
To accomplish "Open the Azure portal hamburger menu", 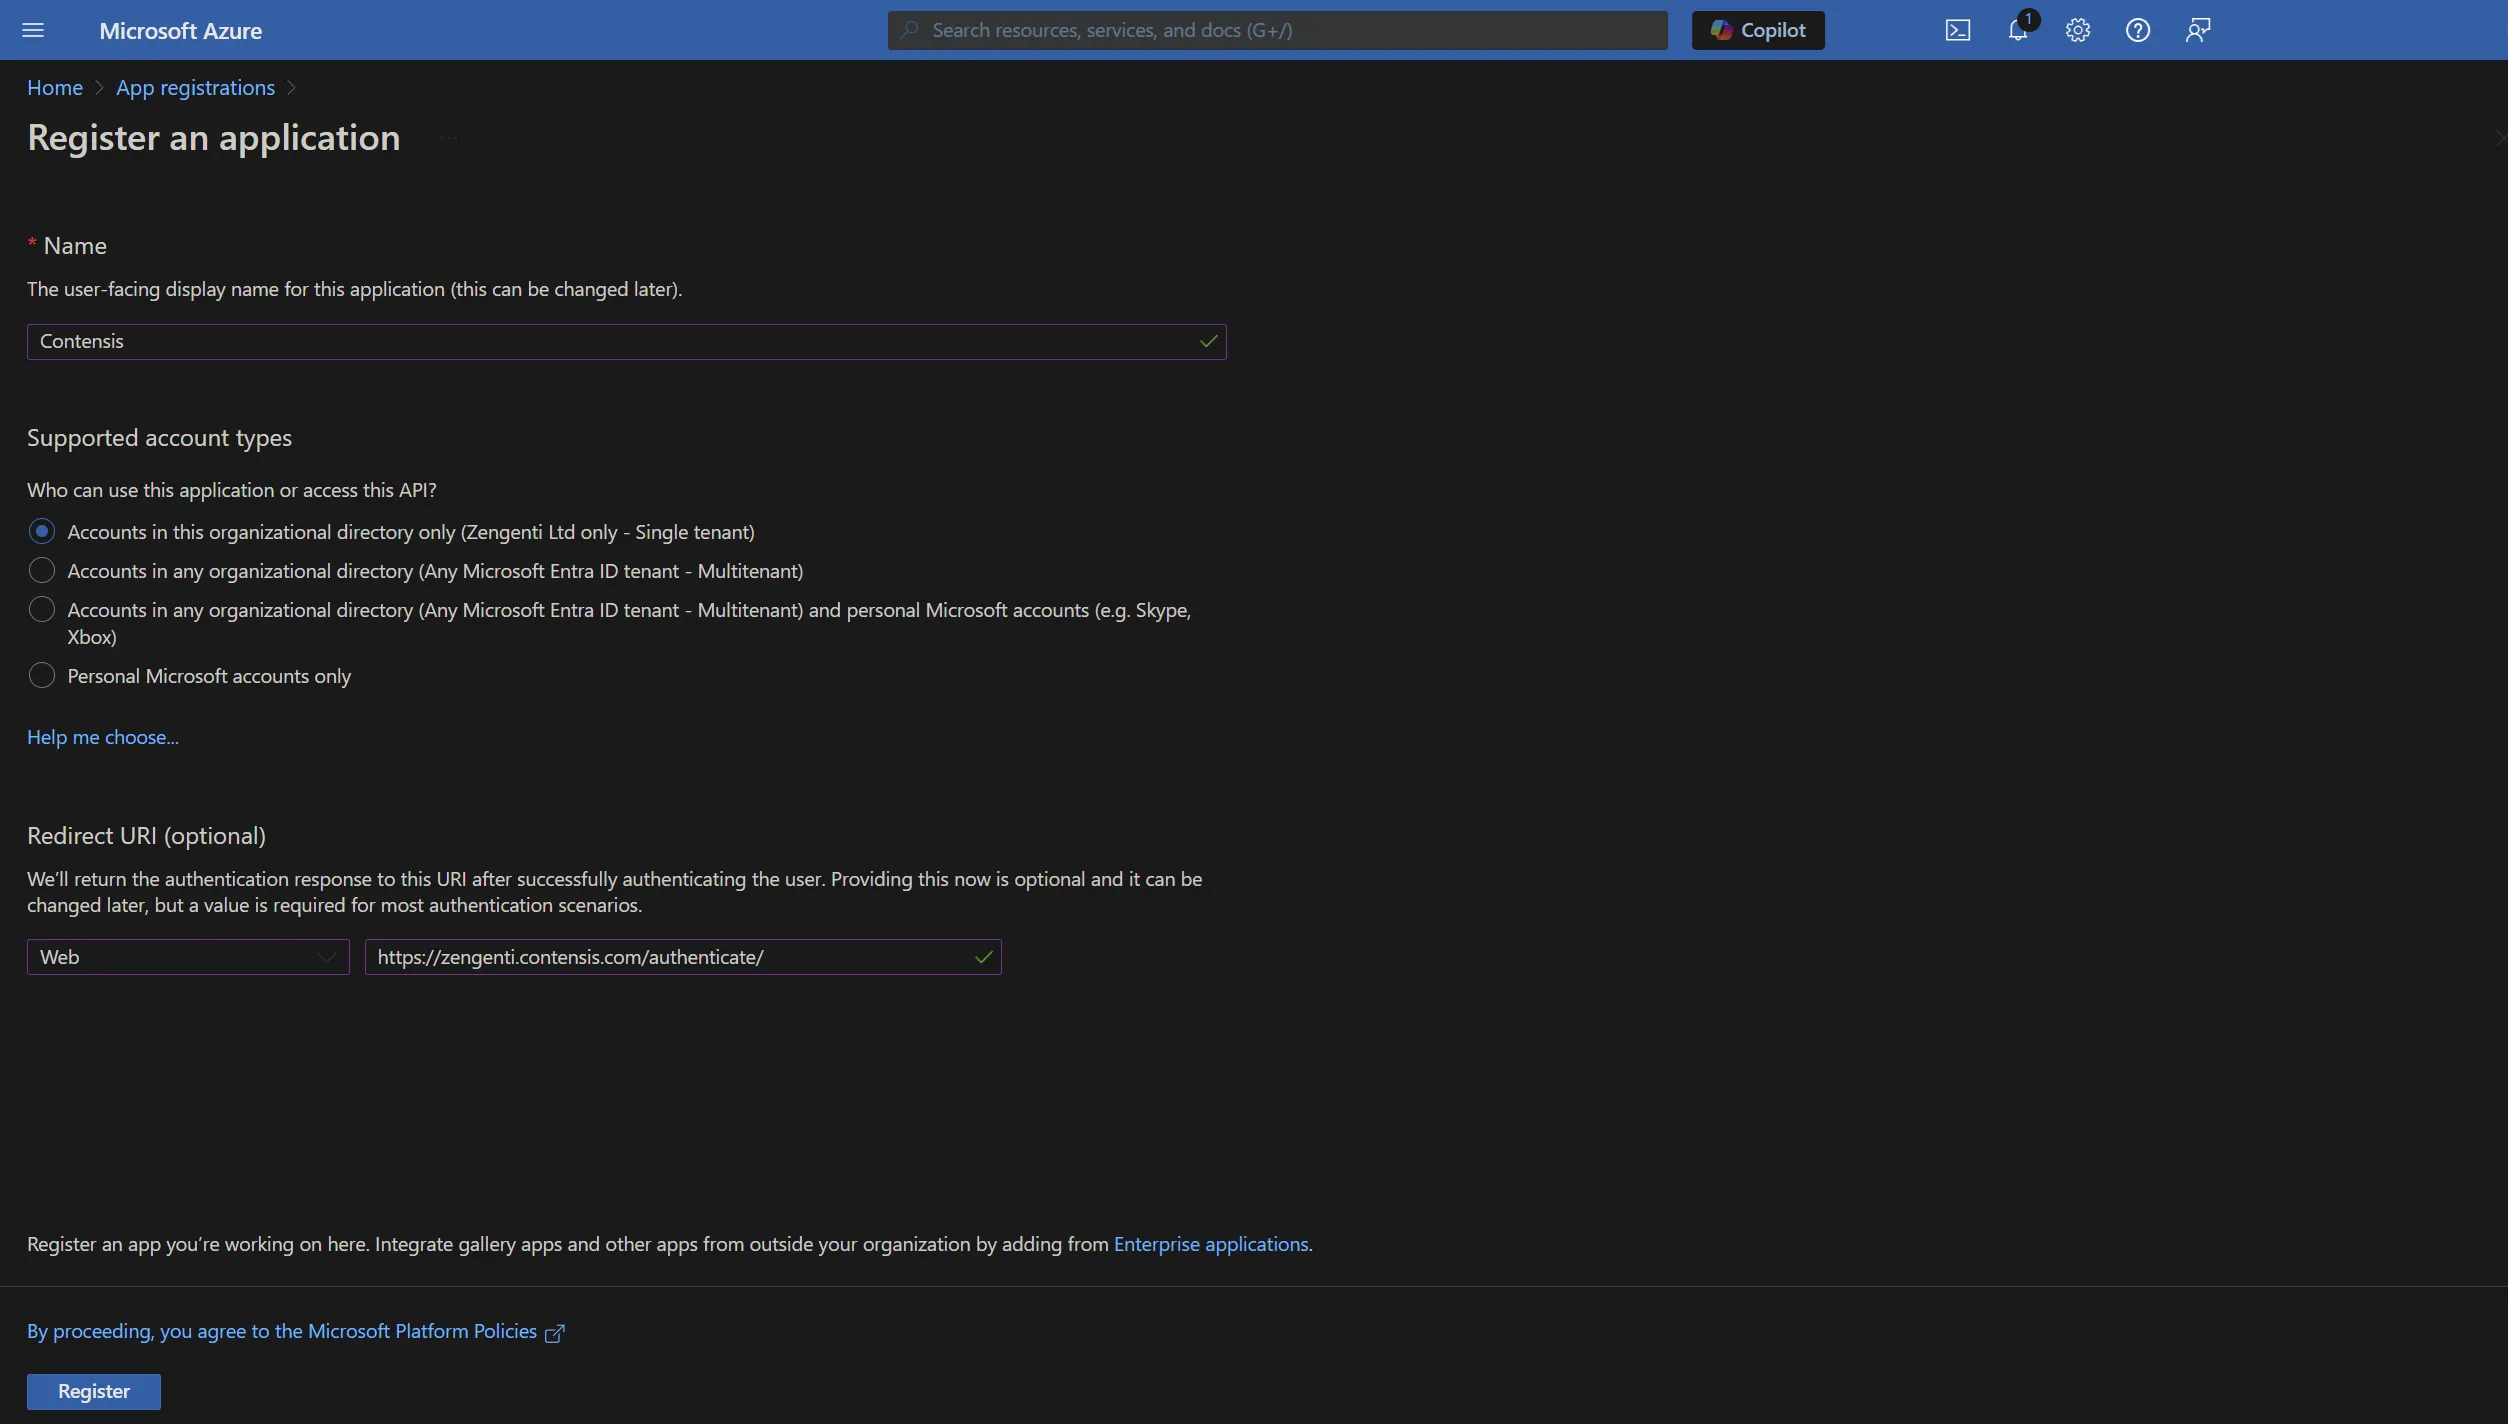I will pyautogui.click(x=33, y=30).
